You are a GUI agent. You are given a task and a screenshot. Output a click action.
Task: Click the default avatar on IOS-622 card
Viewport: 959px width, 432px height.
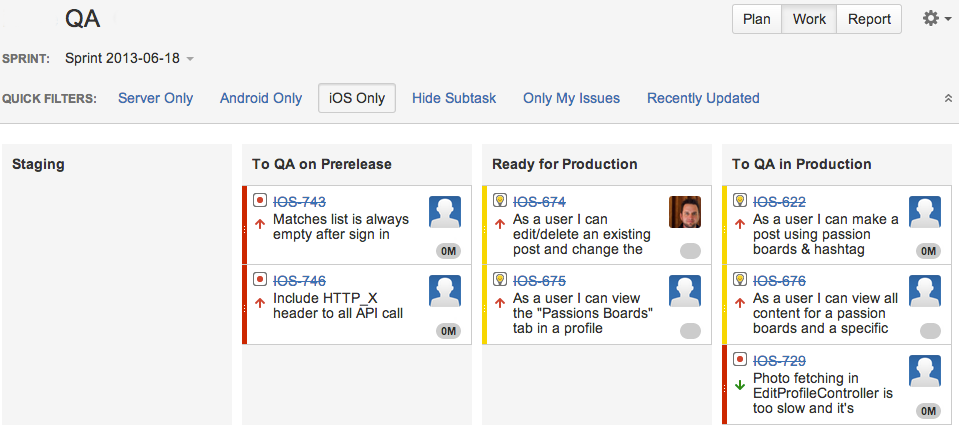925,212
